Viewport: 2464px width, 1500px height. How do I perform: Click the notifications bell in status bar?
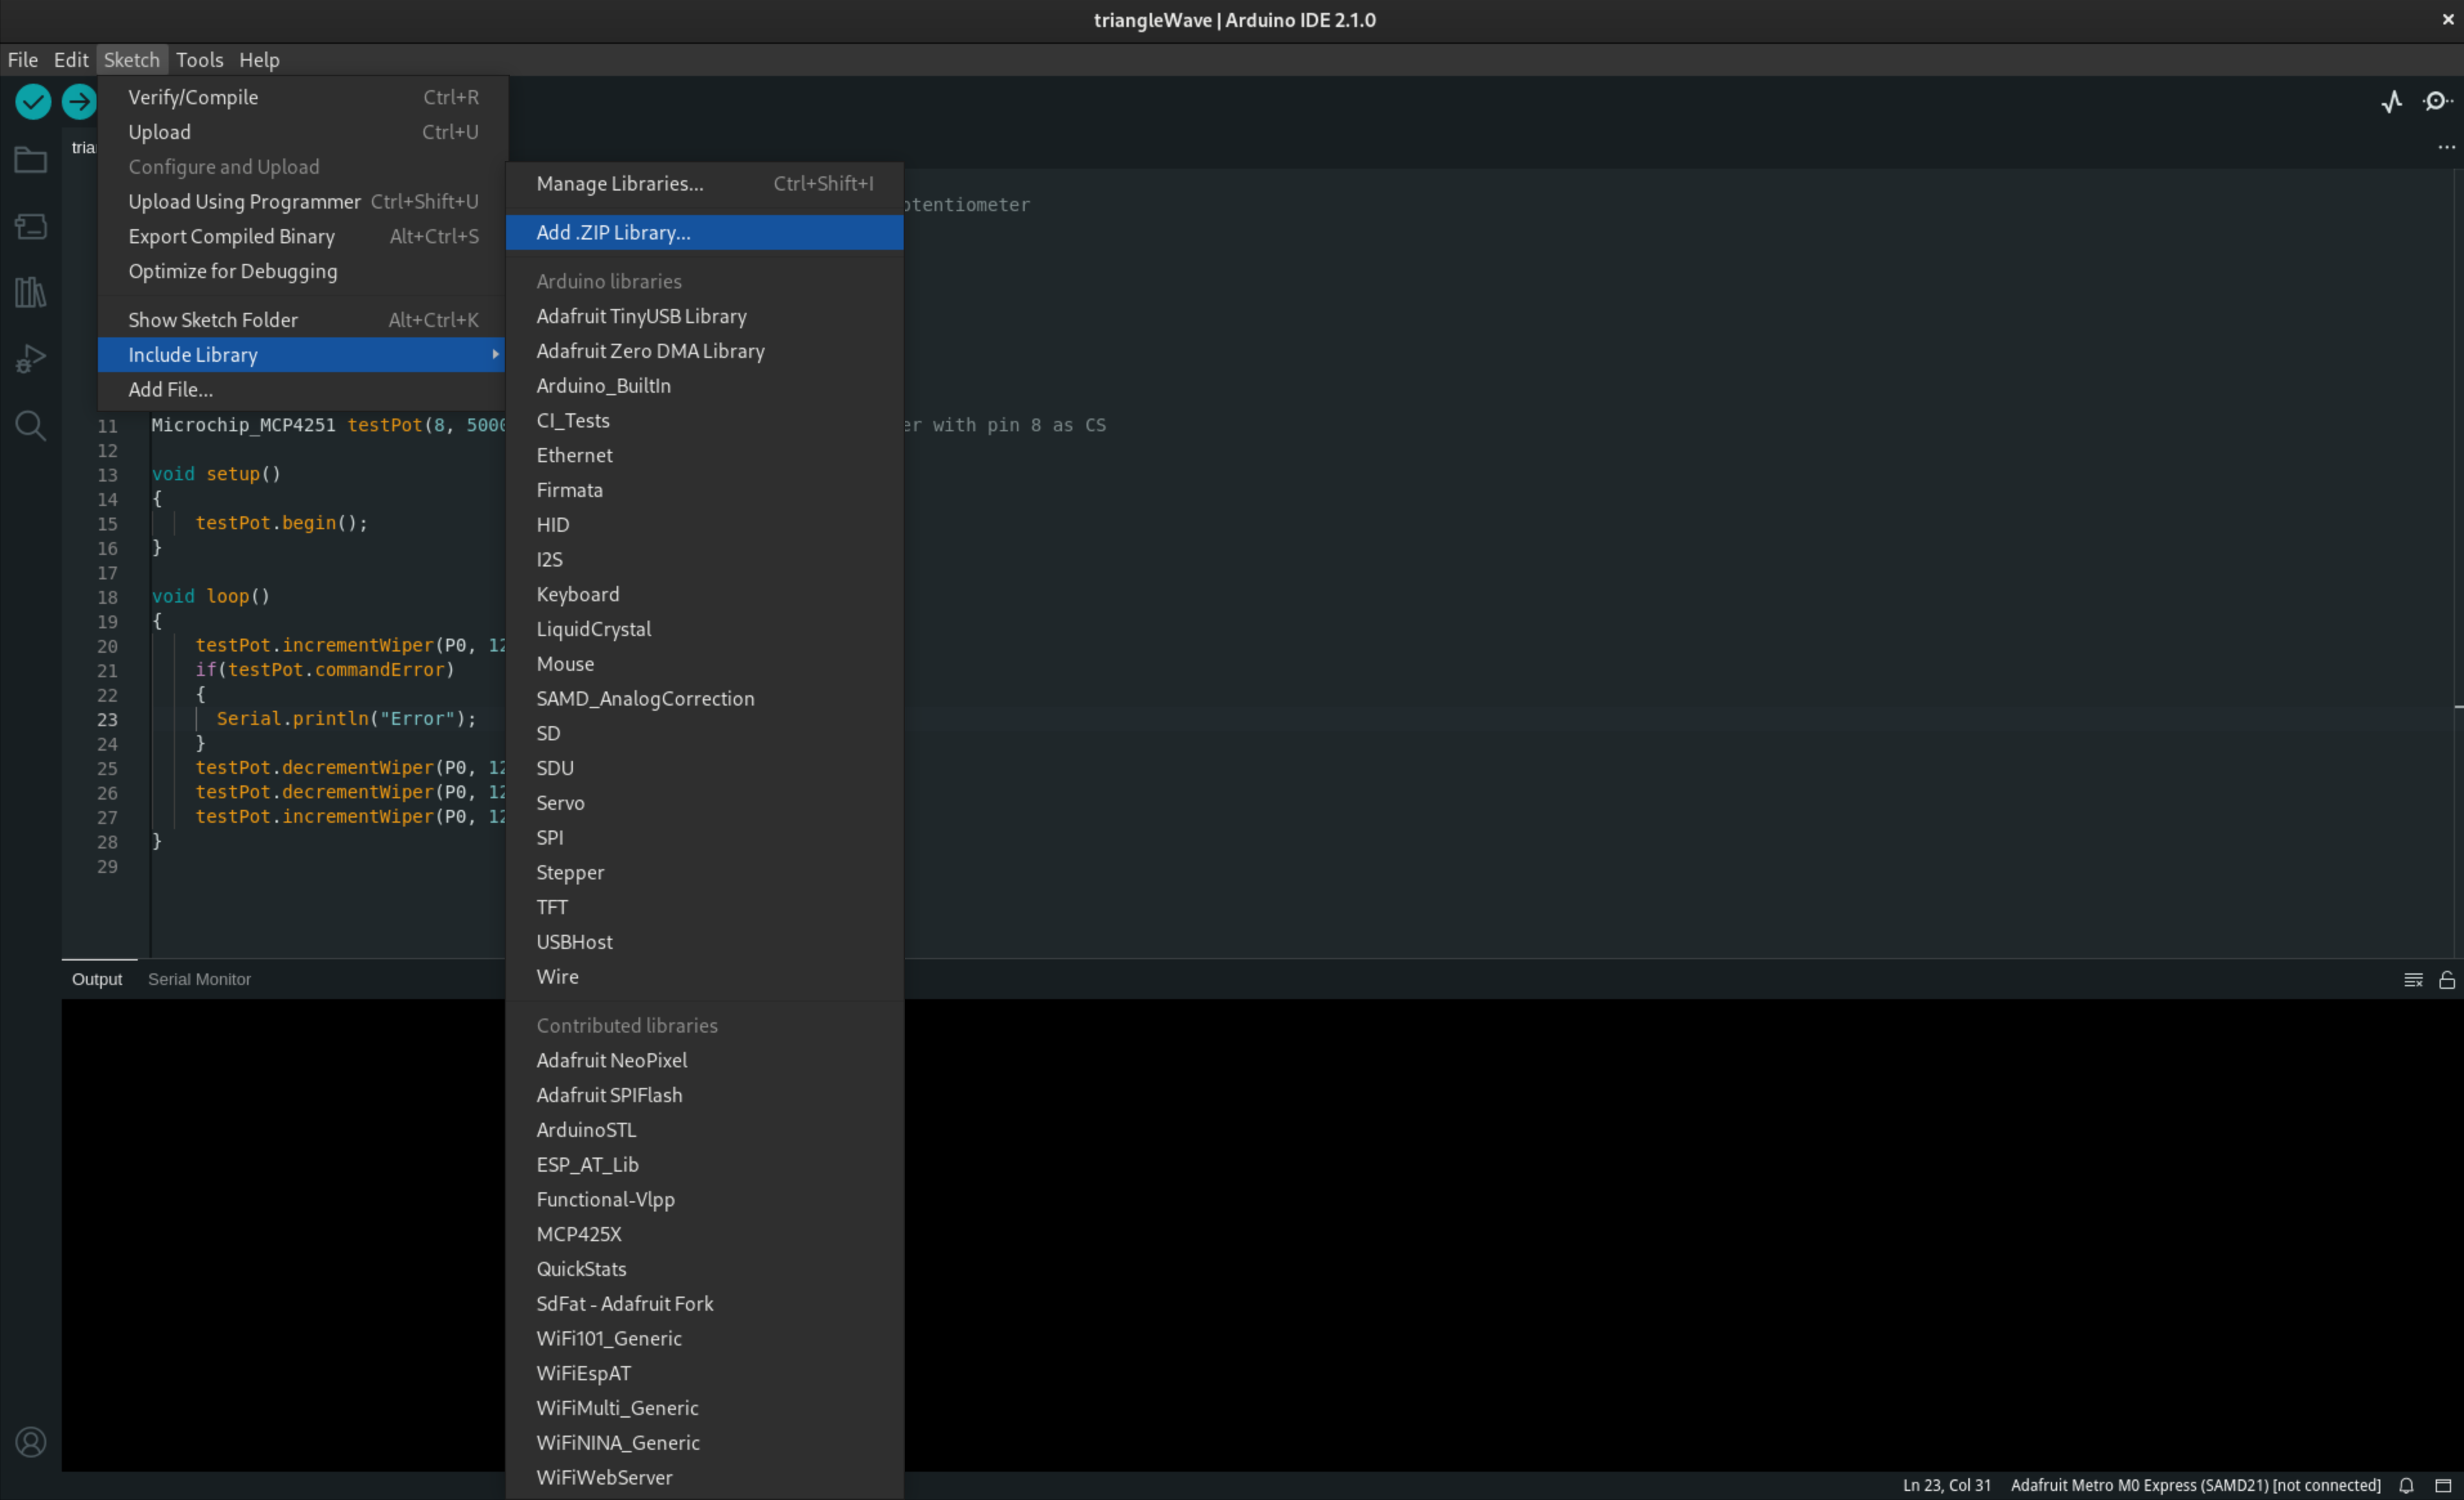coord(2406,1486)
